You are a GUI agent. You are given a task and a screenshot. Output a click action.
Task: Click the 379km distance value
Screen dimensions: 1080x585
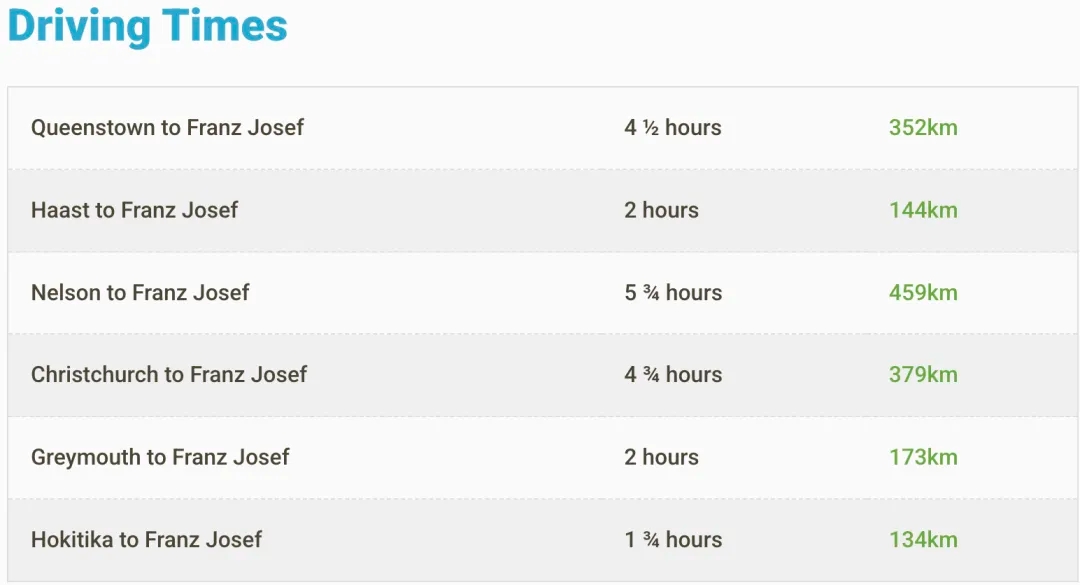pyautogui.click(x=923, y=374)
